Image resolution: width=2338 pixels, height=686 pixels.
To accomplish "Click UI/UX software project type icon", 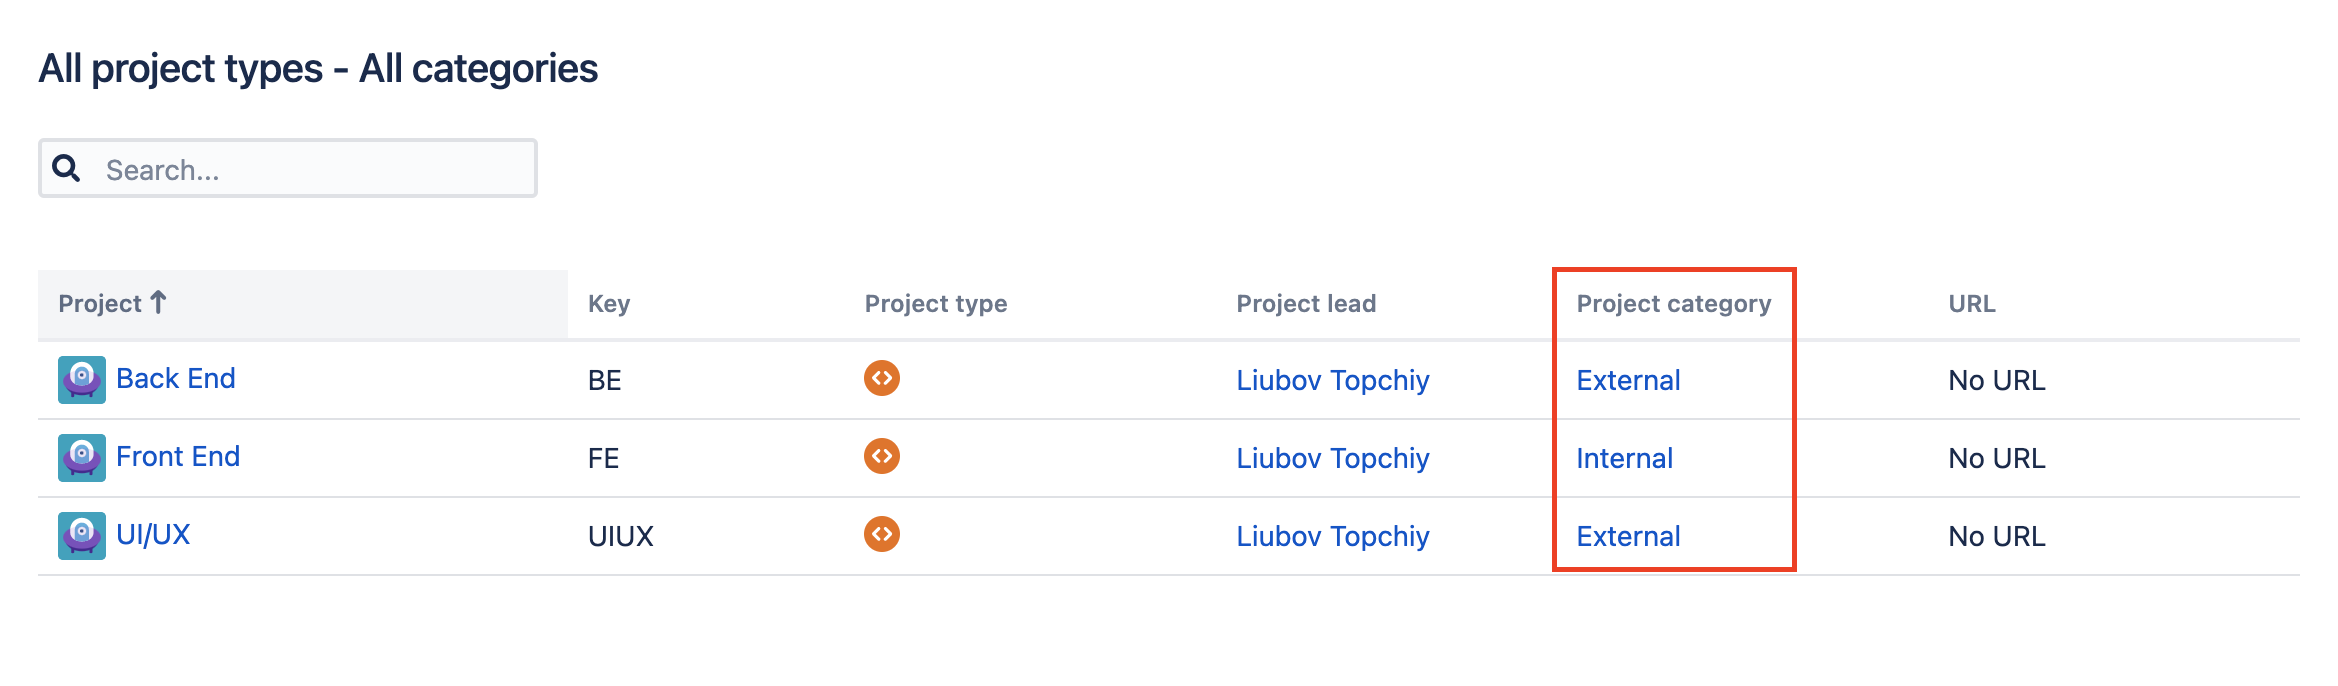I will click(x=881, y=535).
